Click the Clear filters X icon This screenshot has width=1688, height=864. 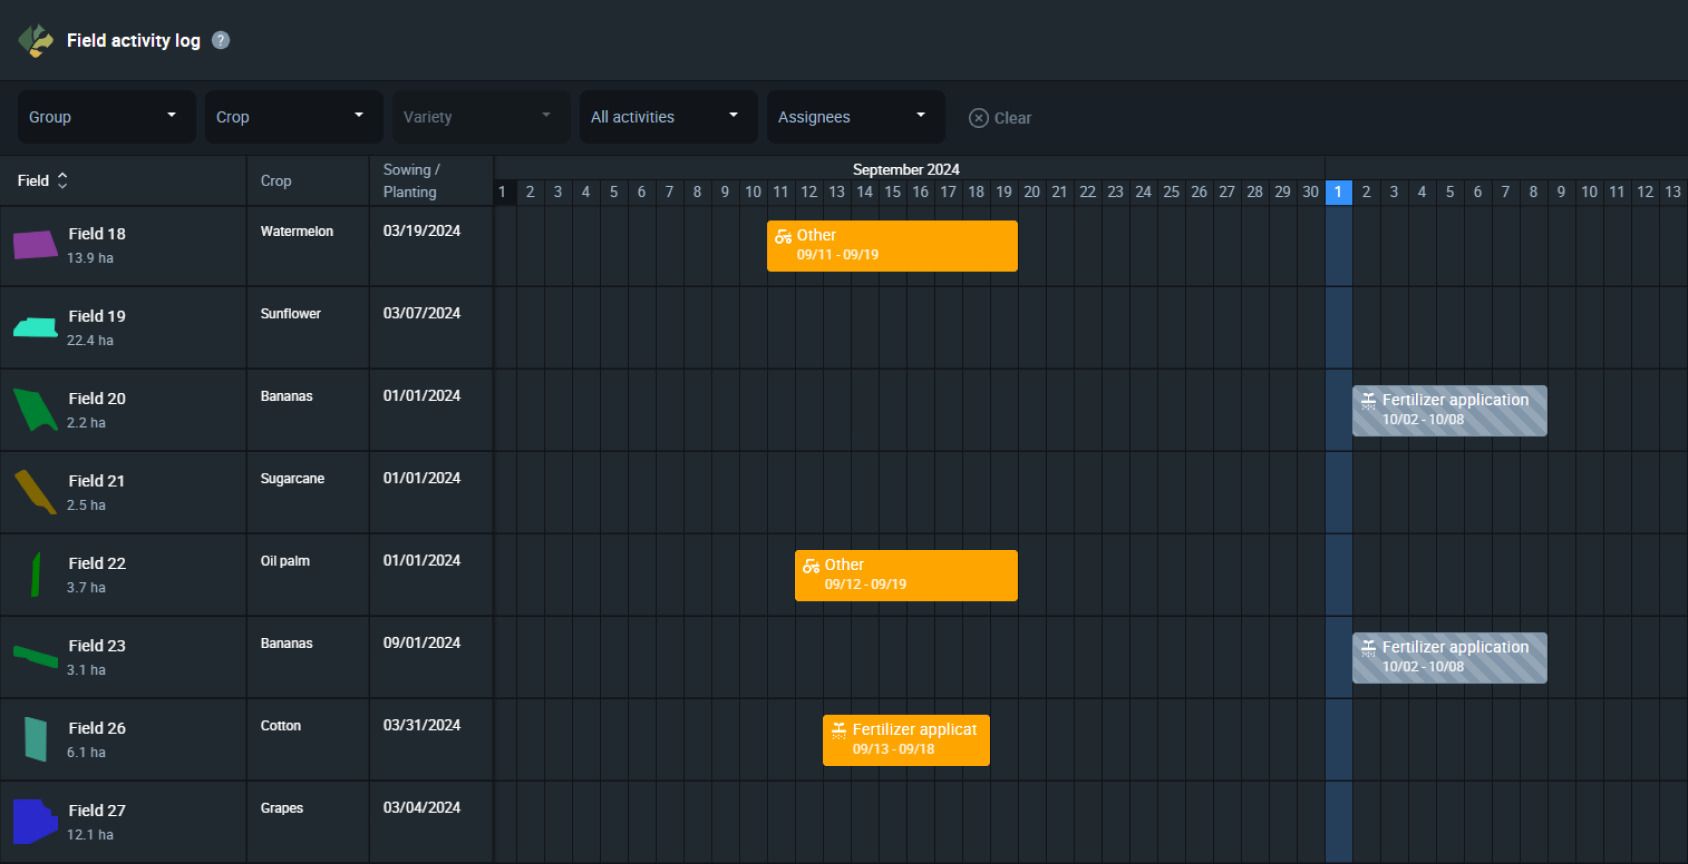click(x=978, y=118)
